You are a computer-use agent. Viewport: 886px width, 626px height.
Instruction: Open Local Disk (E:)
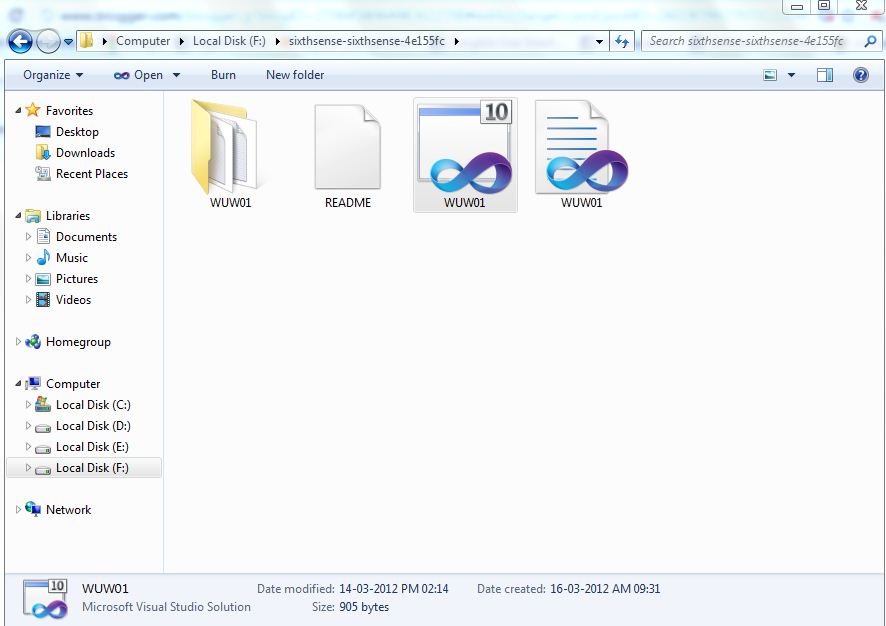(92, 447)
